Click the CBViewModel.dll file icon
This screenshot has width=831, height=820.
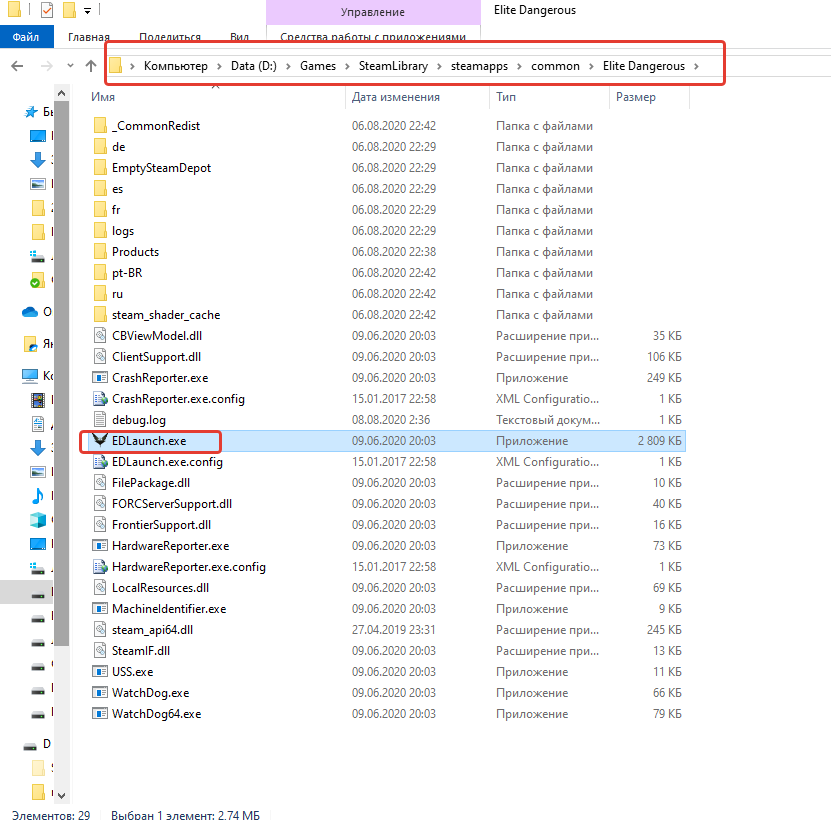100,336
